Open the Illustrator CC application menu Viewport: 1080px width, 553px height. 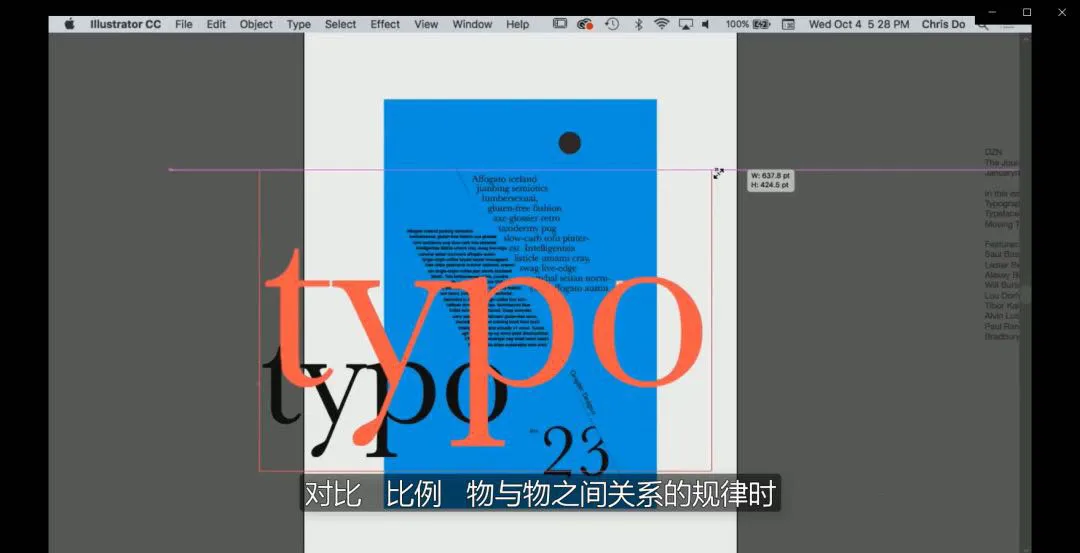(x=125, y=24)
